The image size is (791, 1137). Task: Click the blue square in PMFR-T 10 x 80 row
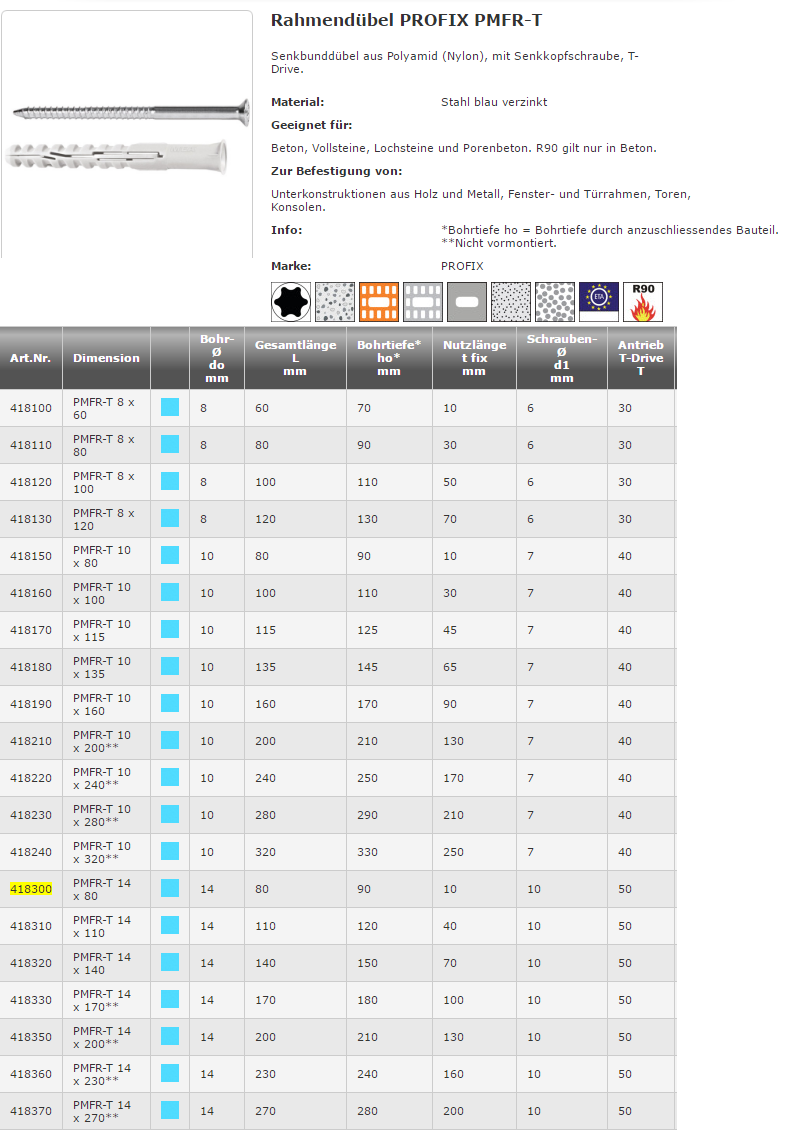point(170,555)
